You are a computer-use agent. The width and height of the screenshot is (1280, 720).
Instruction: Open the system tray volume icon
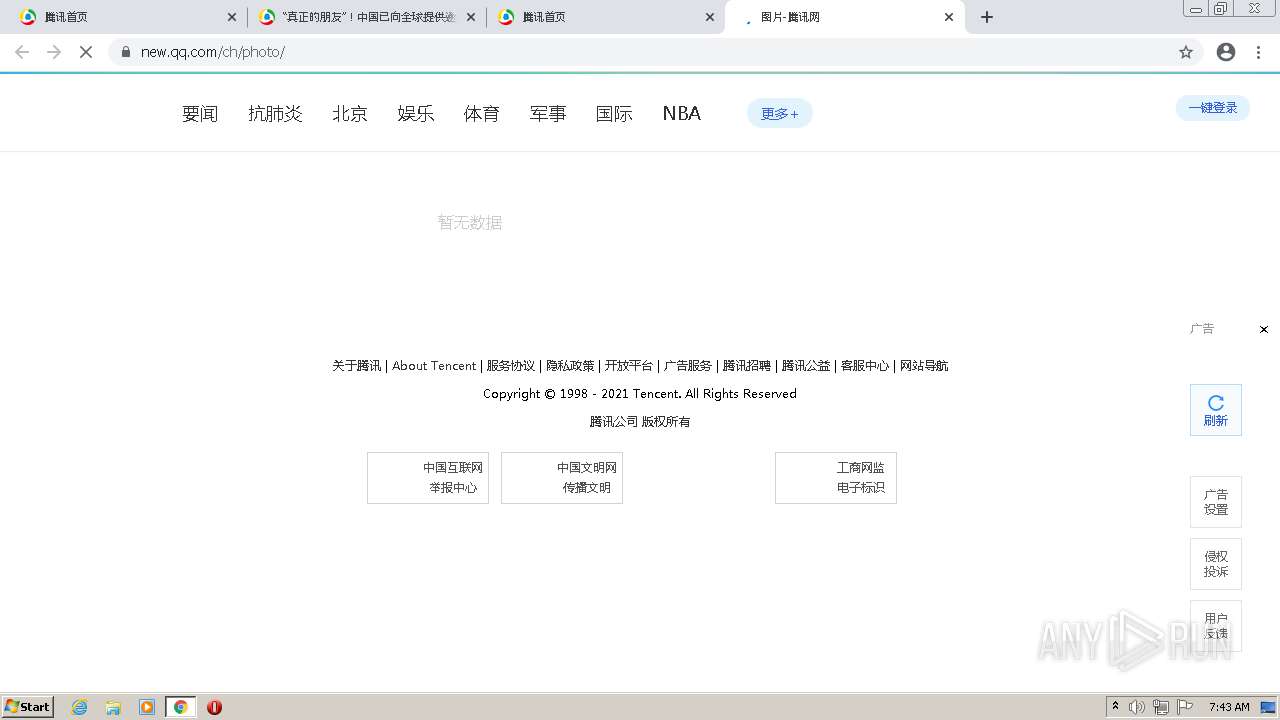1137,707
